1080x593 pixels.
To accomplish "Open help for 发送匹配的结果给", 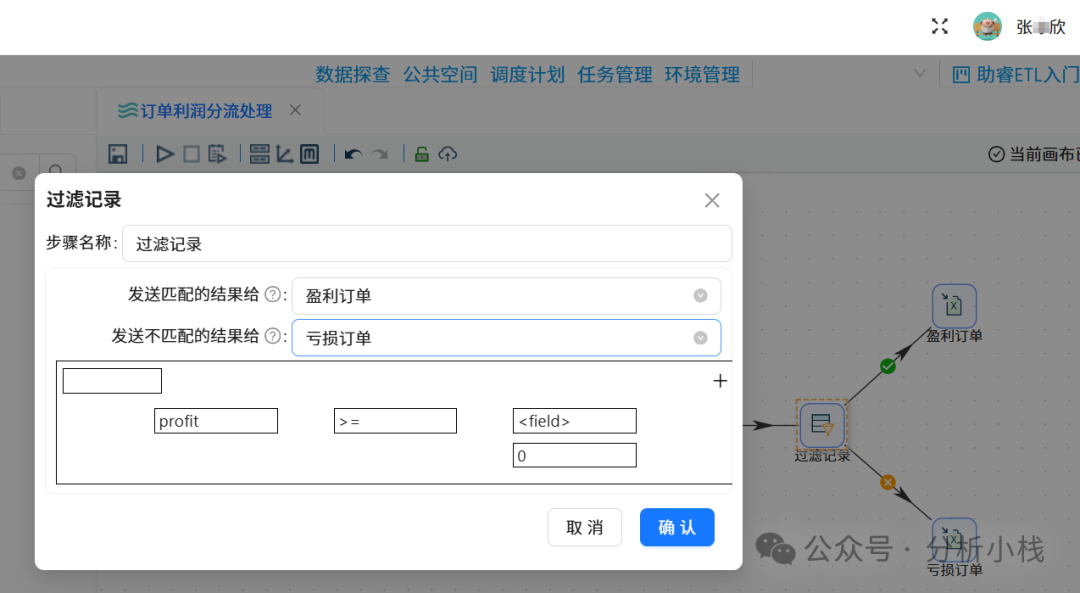I will (273, 295).
